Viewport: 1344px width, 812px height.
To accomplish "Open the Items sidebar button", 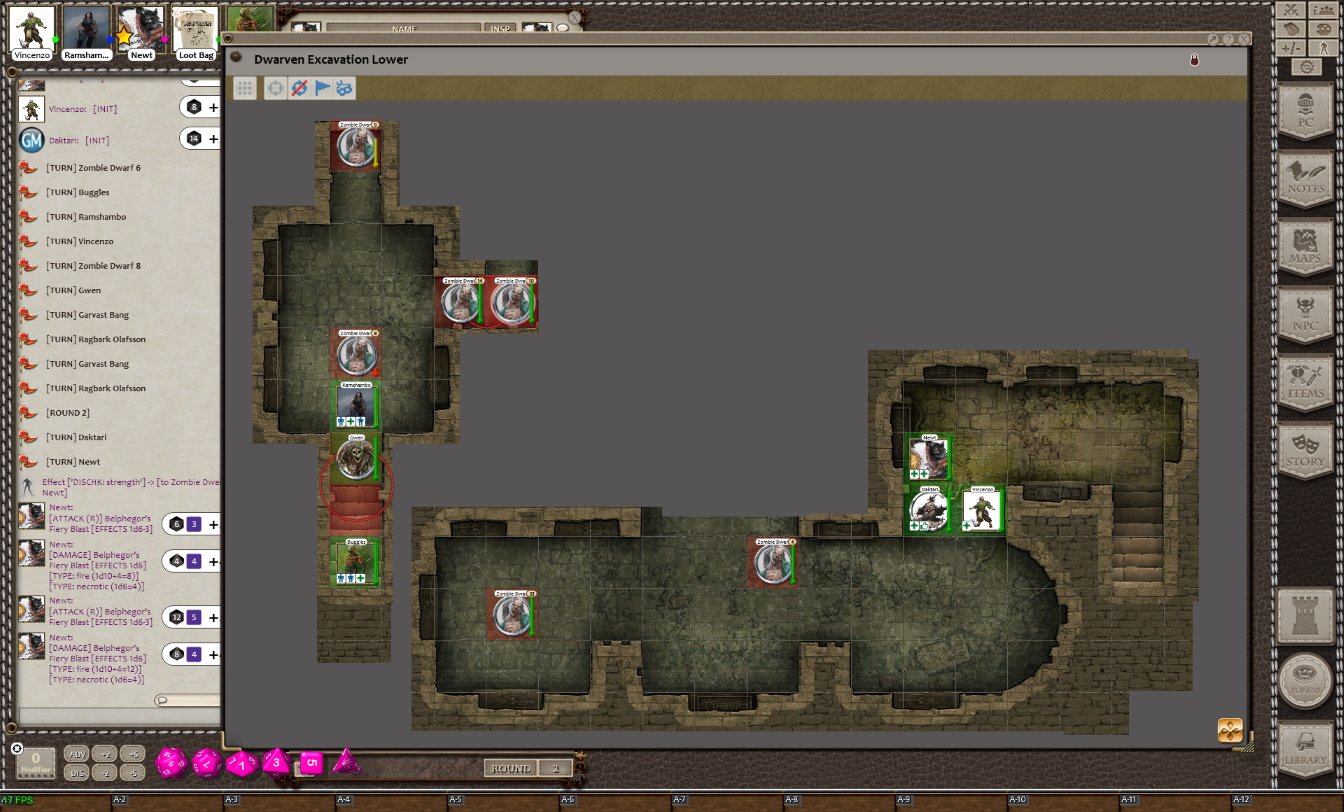I will (1305, 382).
